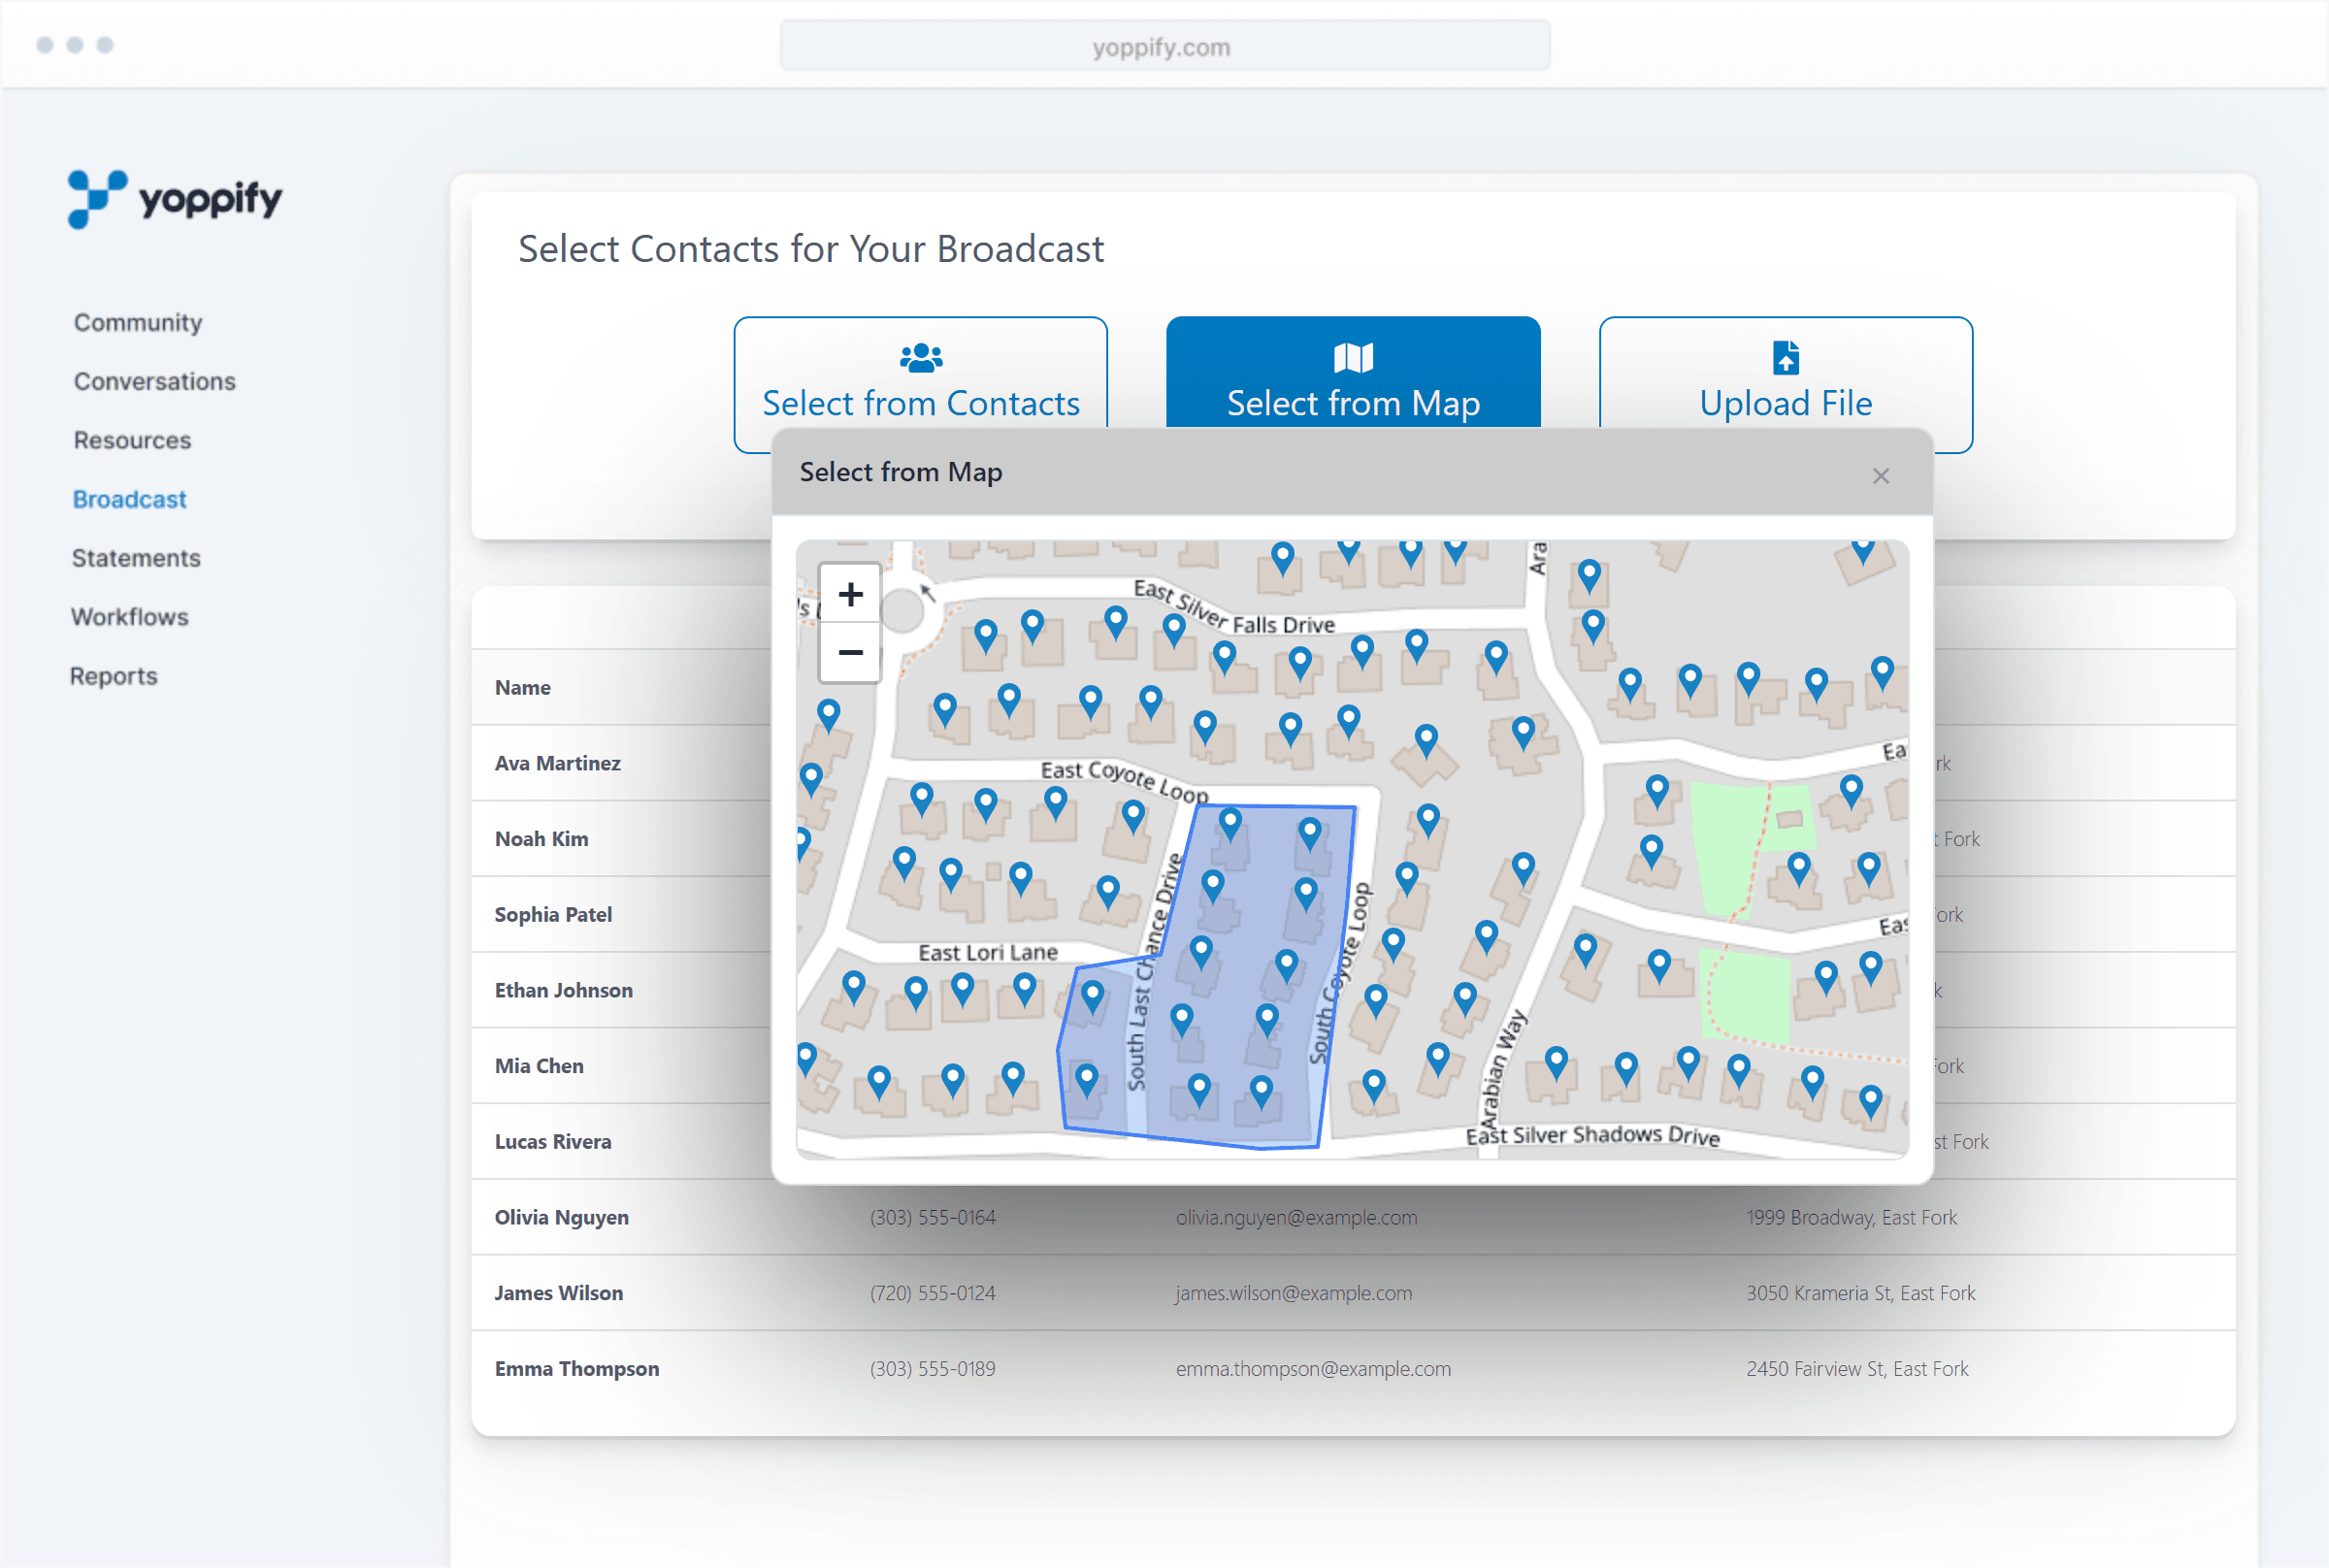Image resolution: width=2329 pixels, height=1568 pixels.
Task: Click the file upload icon on Upload File
Action: (x=1785, y=357)
